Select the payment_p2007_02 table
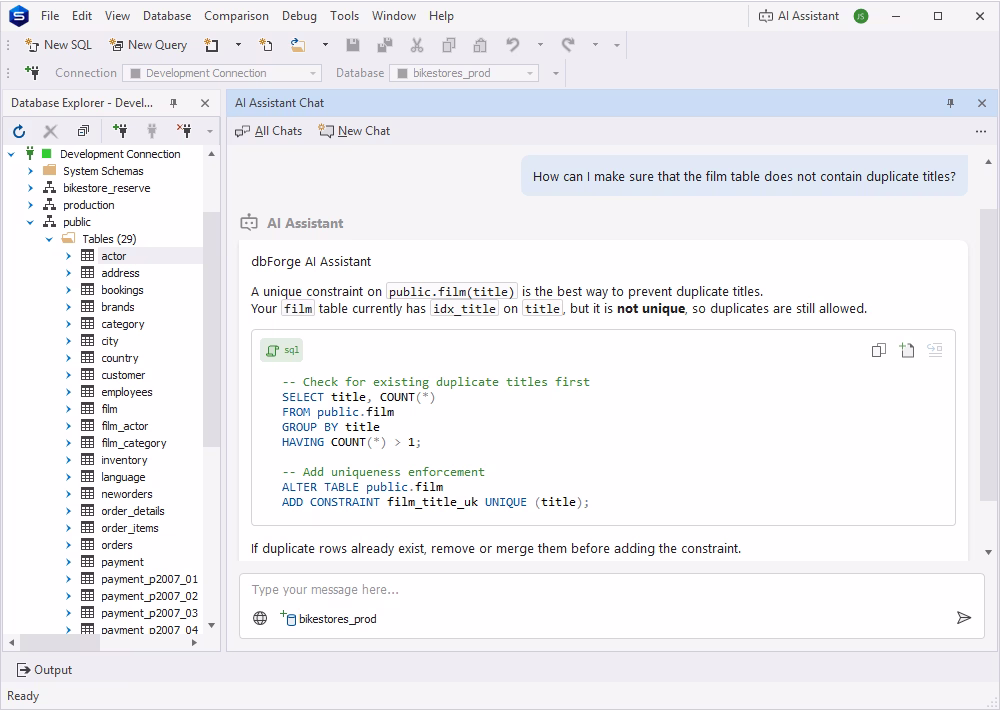This screenshot has width=1000, height=710. coord(149,596)
